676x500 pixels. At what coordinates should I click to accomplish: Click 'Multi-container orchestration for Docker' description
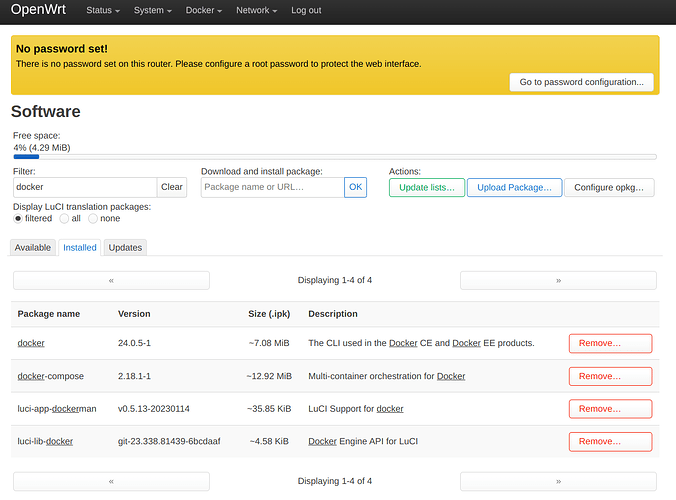(x=387, y=376)
